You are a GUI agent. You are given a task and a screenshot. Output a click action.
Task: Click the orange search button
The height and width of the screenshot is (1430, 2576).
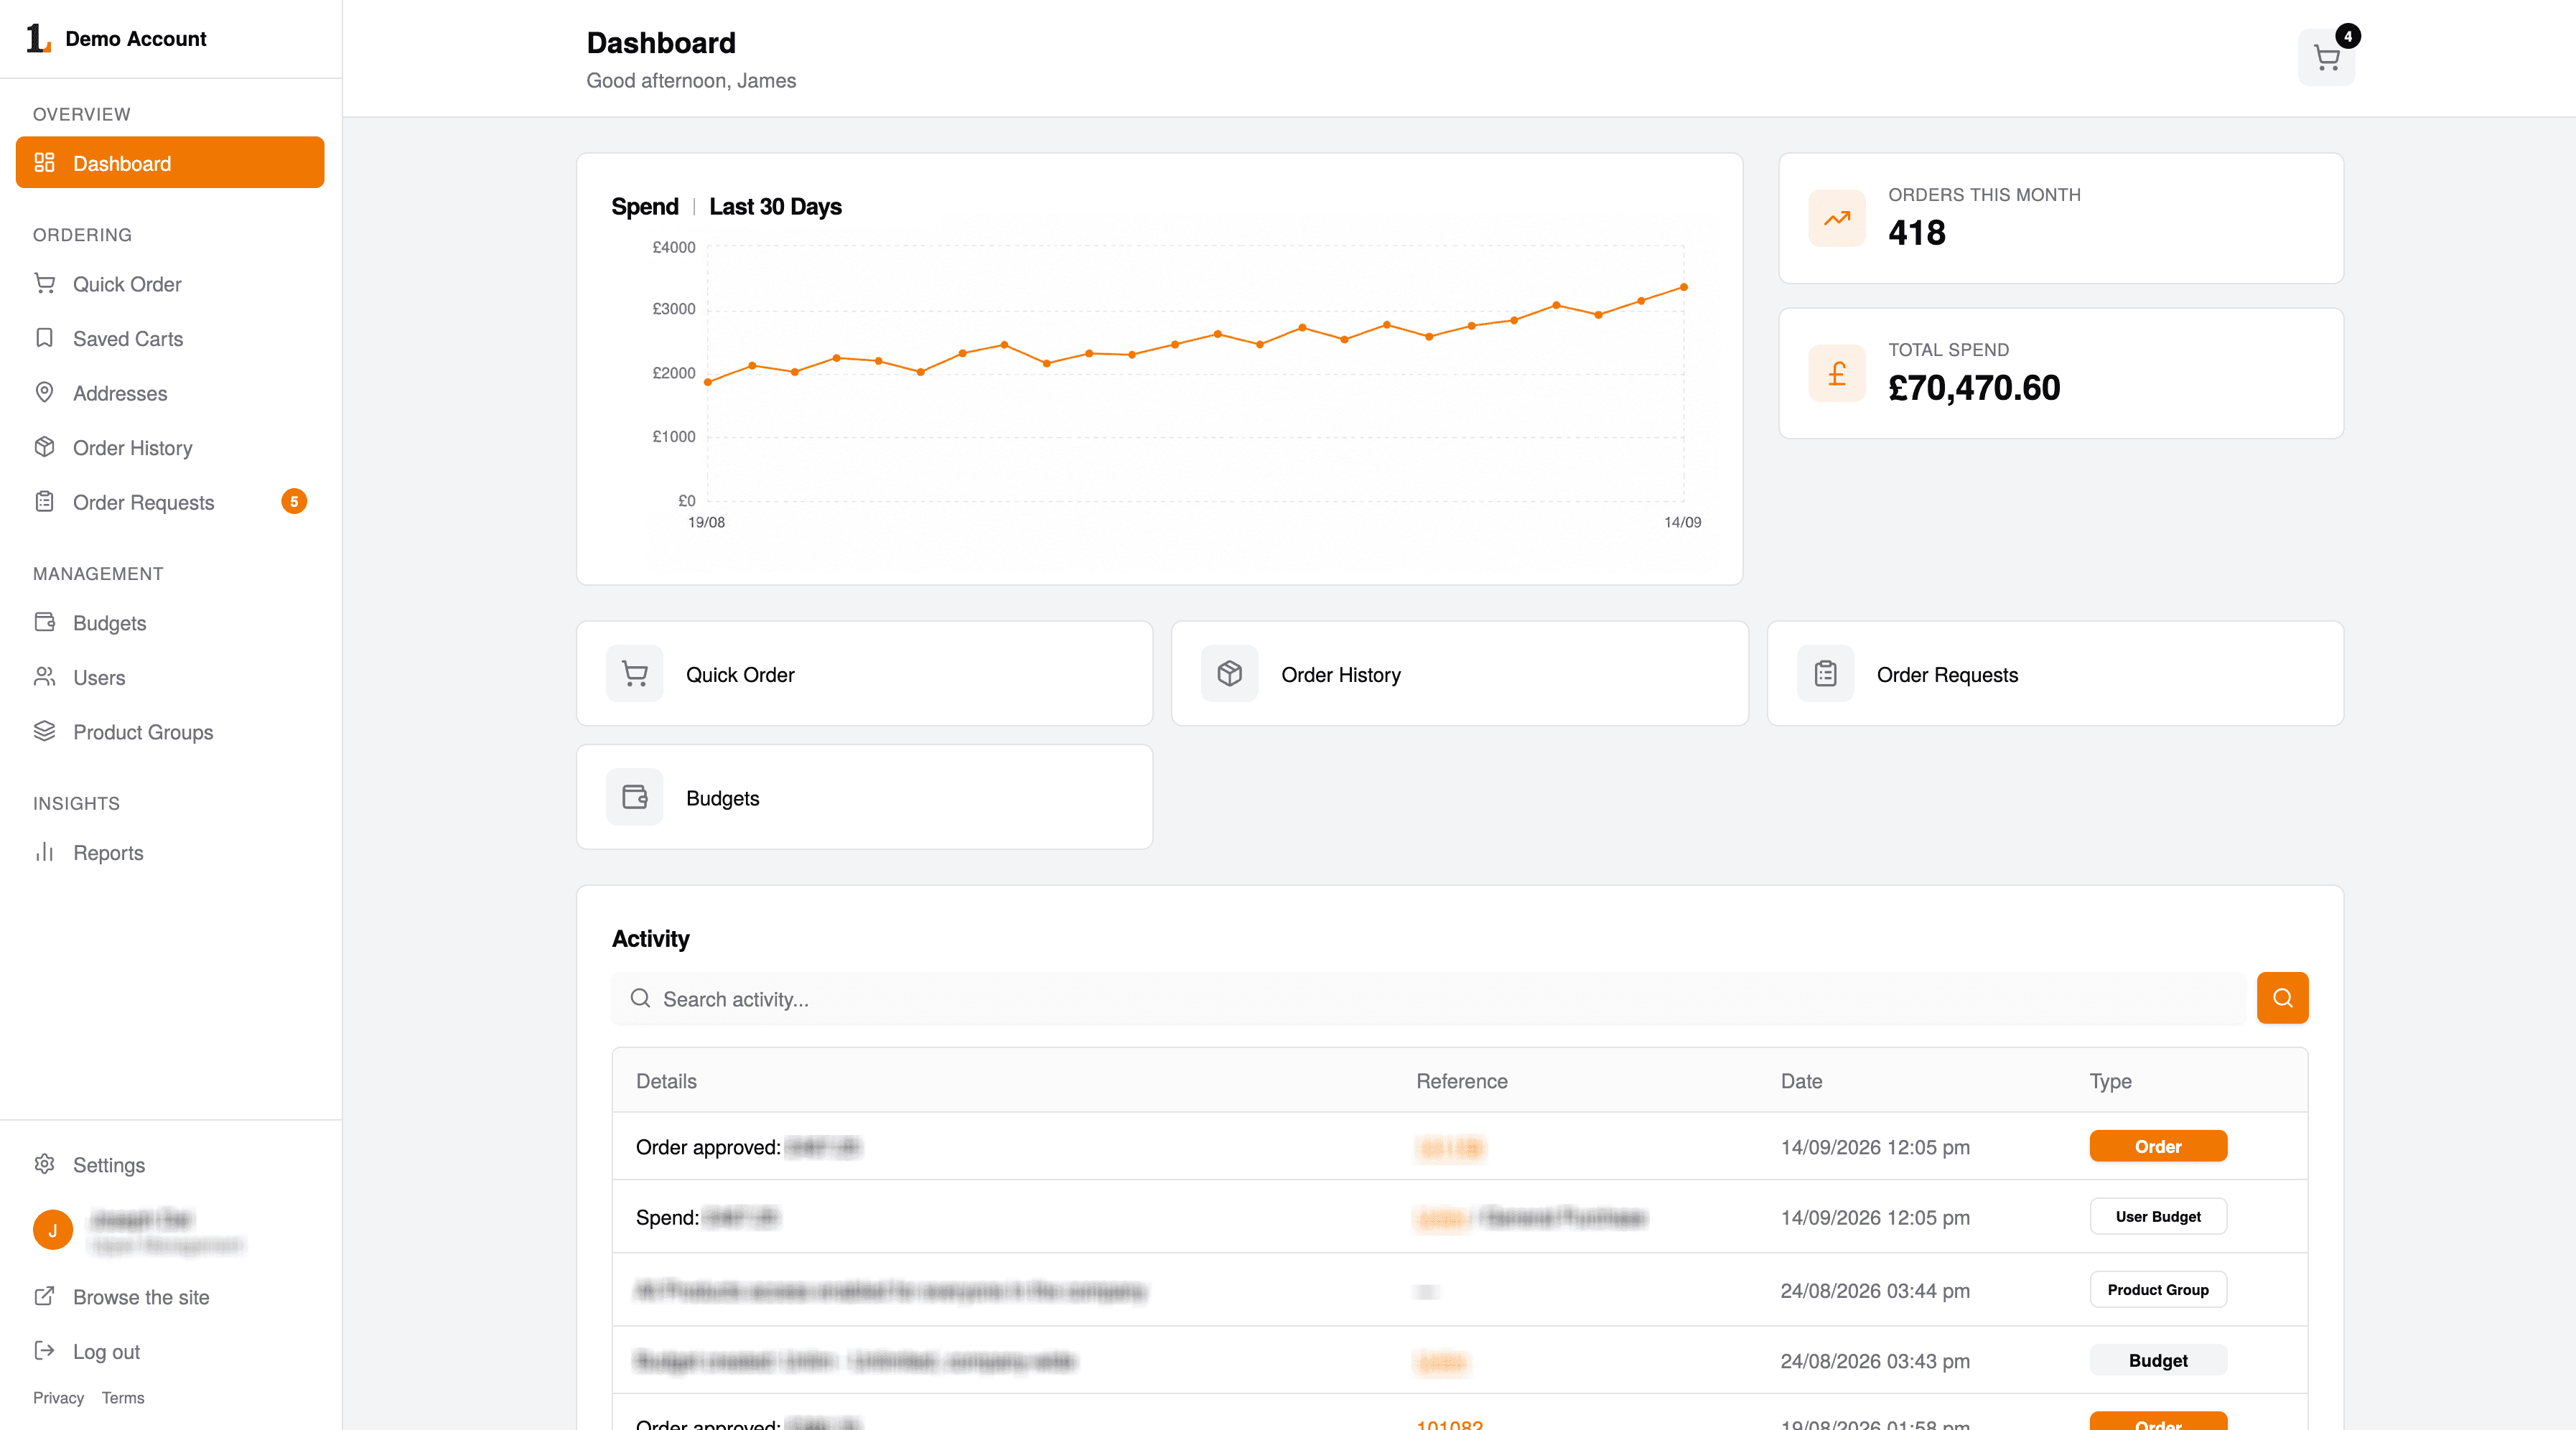point(2282,997)
